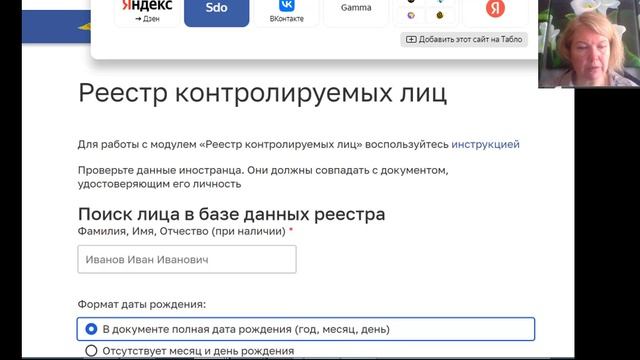Open the red Я shortcut tile
This screenshot has height=360, width=640.
(x=495, y=12)
